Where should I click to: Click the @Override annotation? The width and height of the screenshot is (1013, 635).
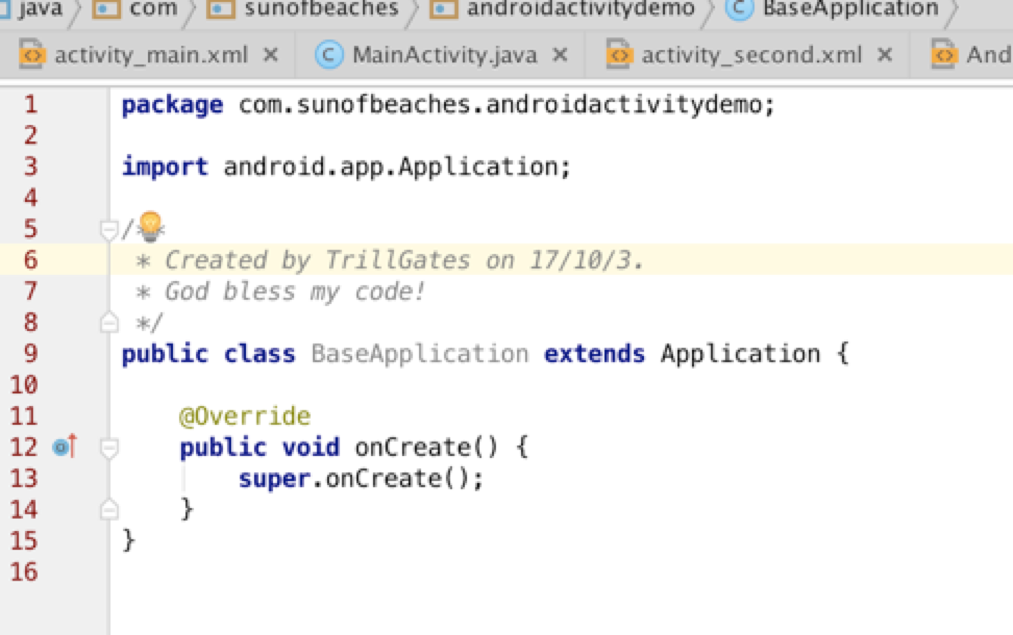click(x=245, y=416)
